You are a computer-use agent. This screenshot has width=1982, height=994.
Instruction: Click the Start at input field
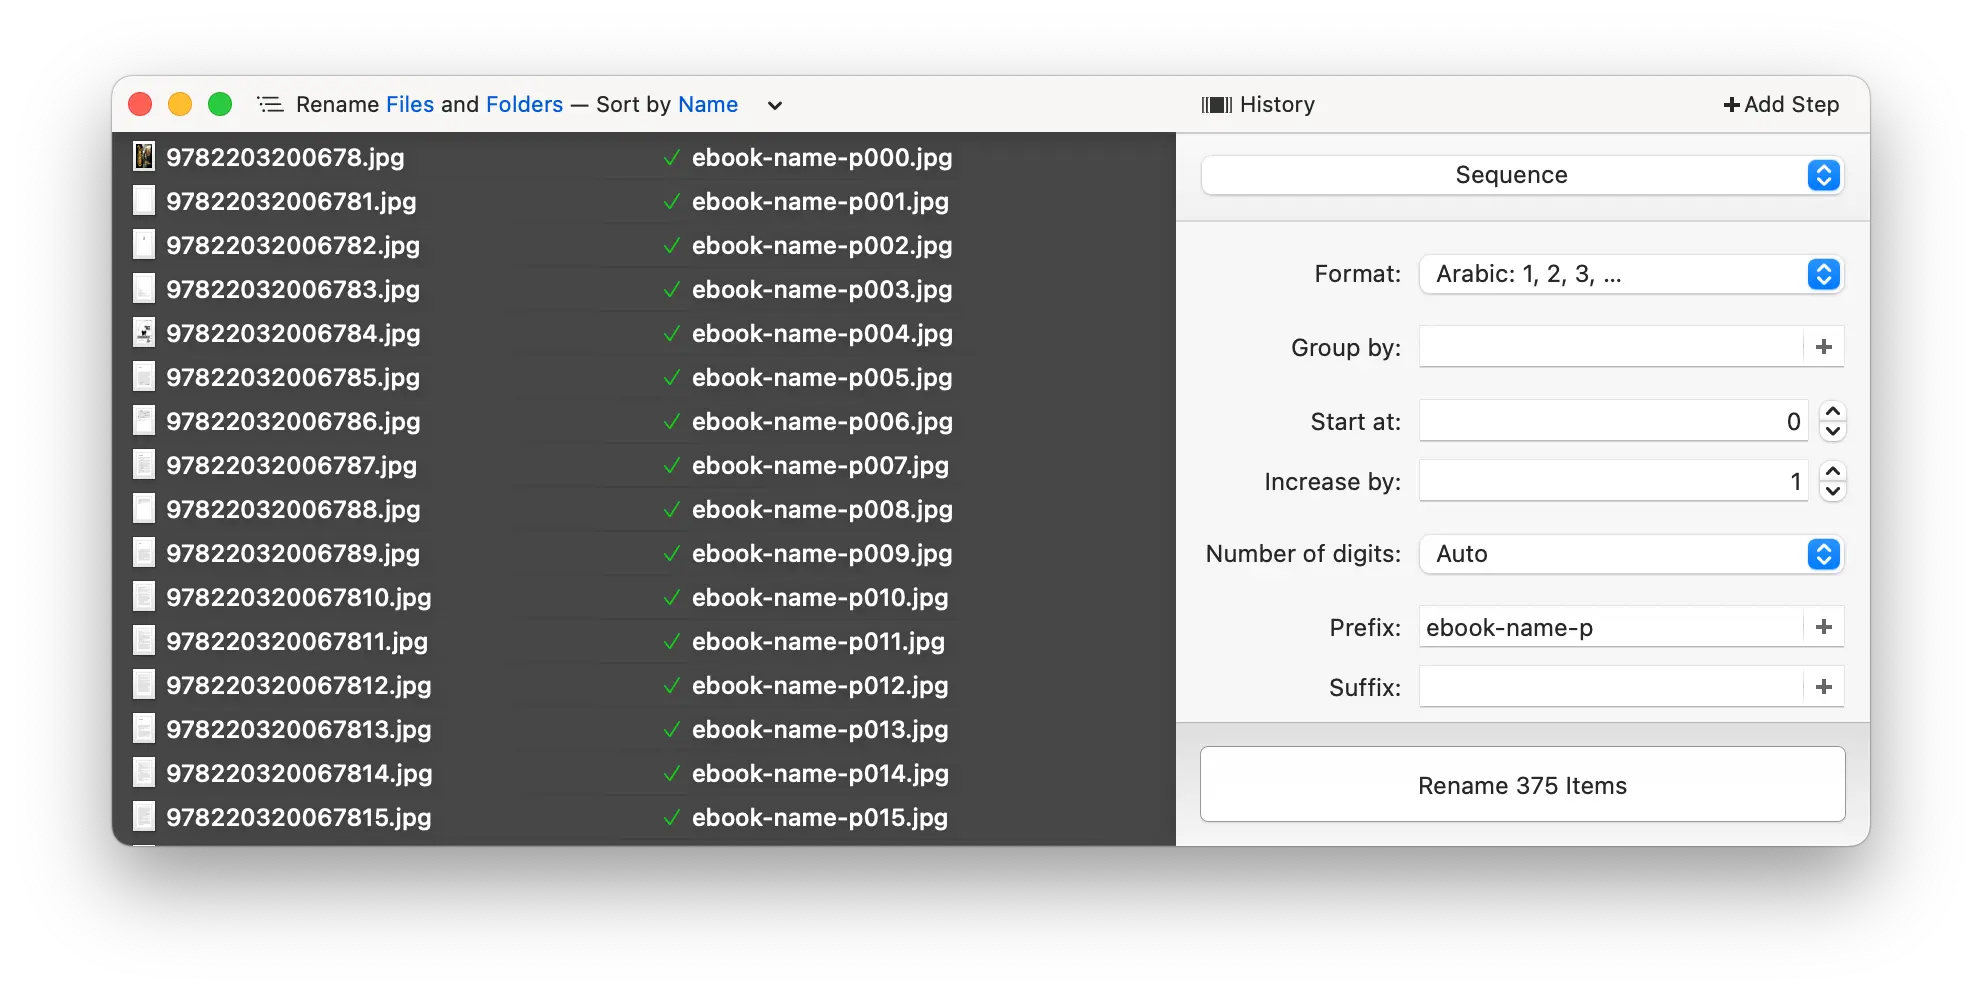click(x=1613, y=421)
